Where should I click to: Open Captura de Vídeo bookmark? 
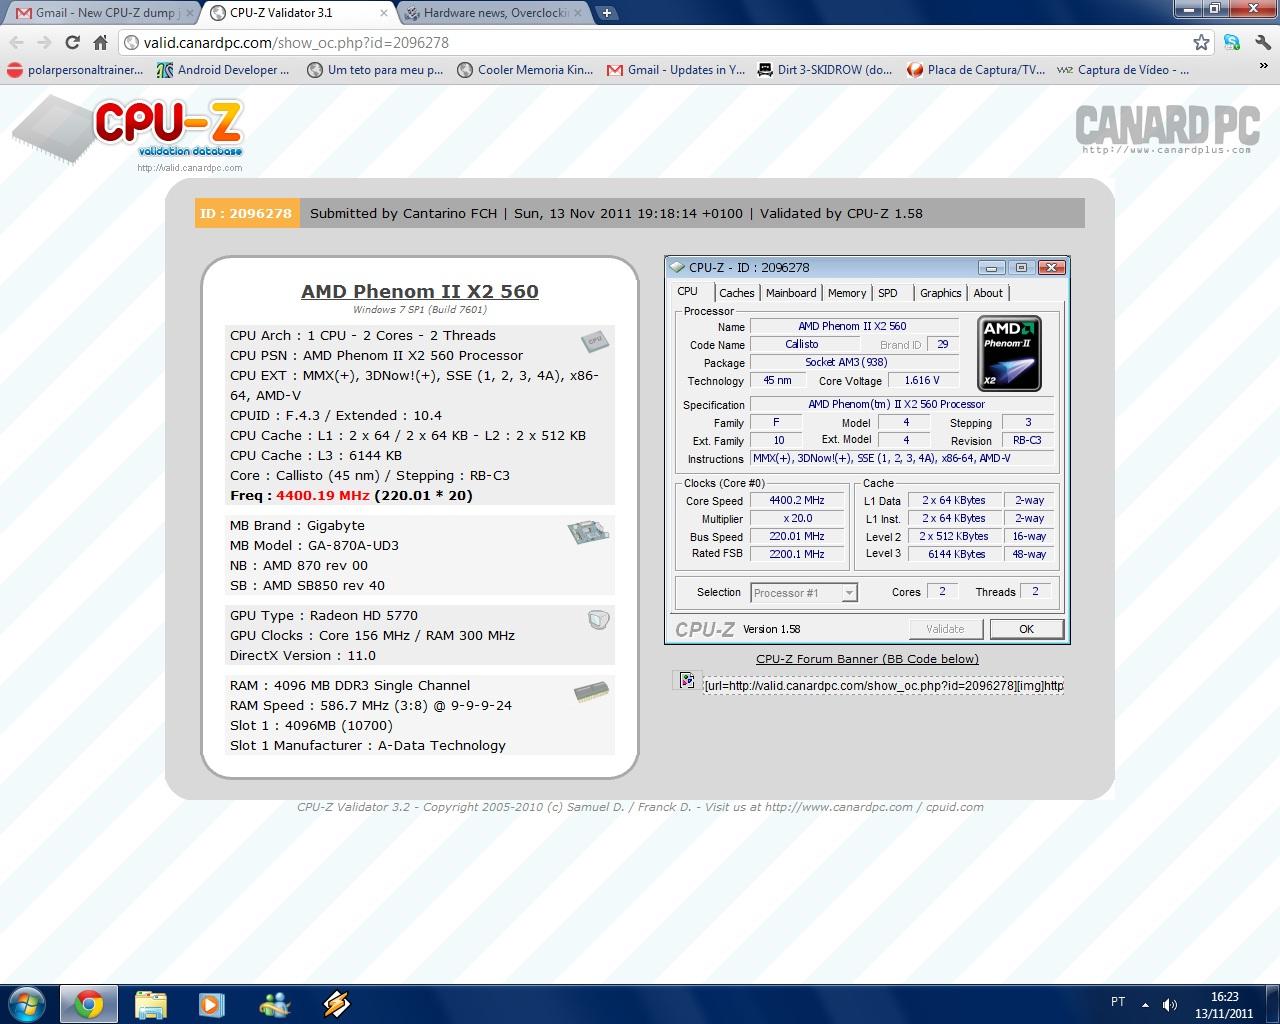click(1124, 70)
